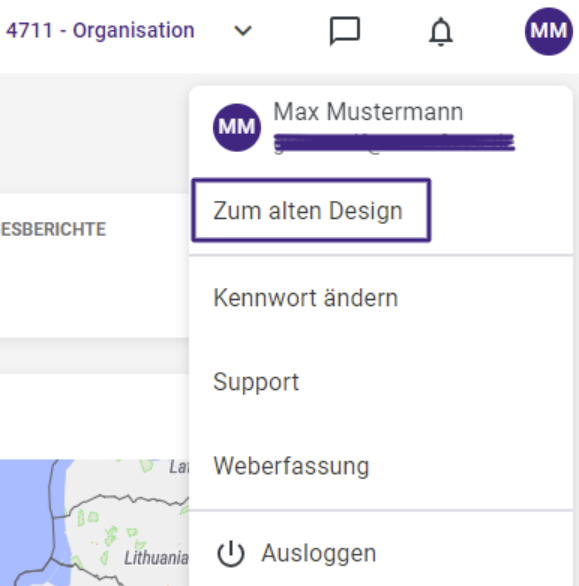
Task: Open the chat messages icon
Action: pyautogui.click(x=345, y=31)
